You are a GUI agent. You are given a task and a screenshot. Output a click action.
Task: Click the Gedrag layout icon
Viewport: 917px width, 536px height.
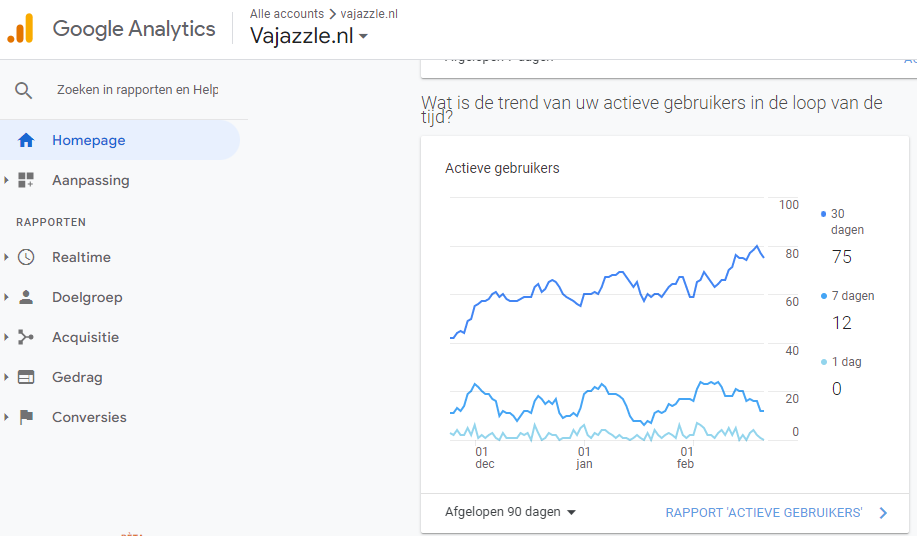coord(26,377)
